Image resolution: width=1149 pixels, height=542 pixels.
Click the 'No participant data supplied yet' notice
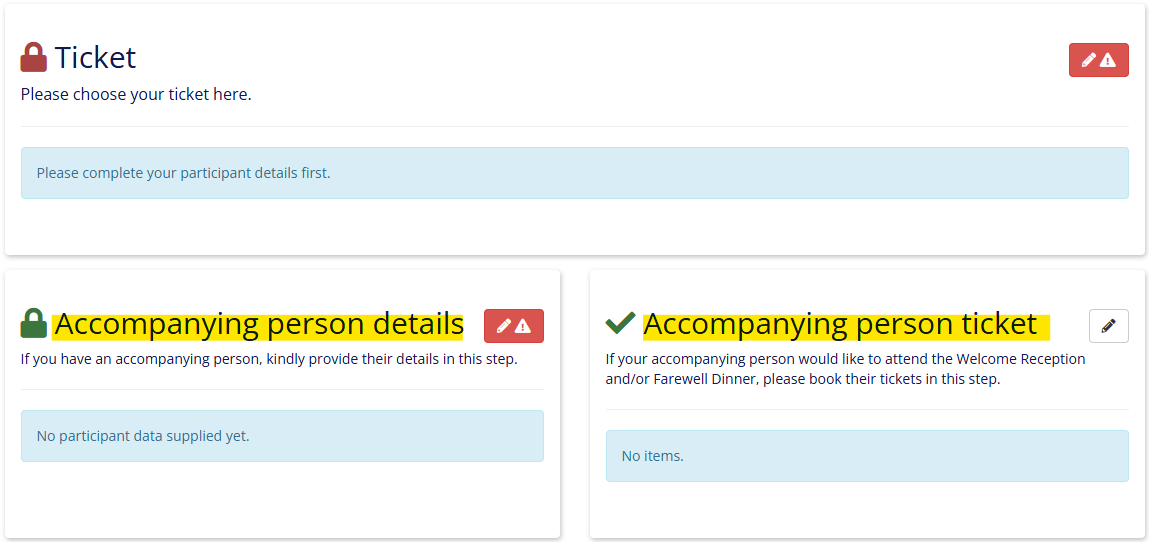pyautogui.click(x=282, y=436)
